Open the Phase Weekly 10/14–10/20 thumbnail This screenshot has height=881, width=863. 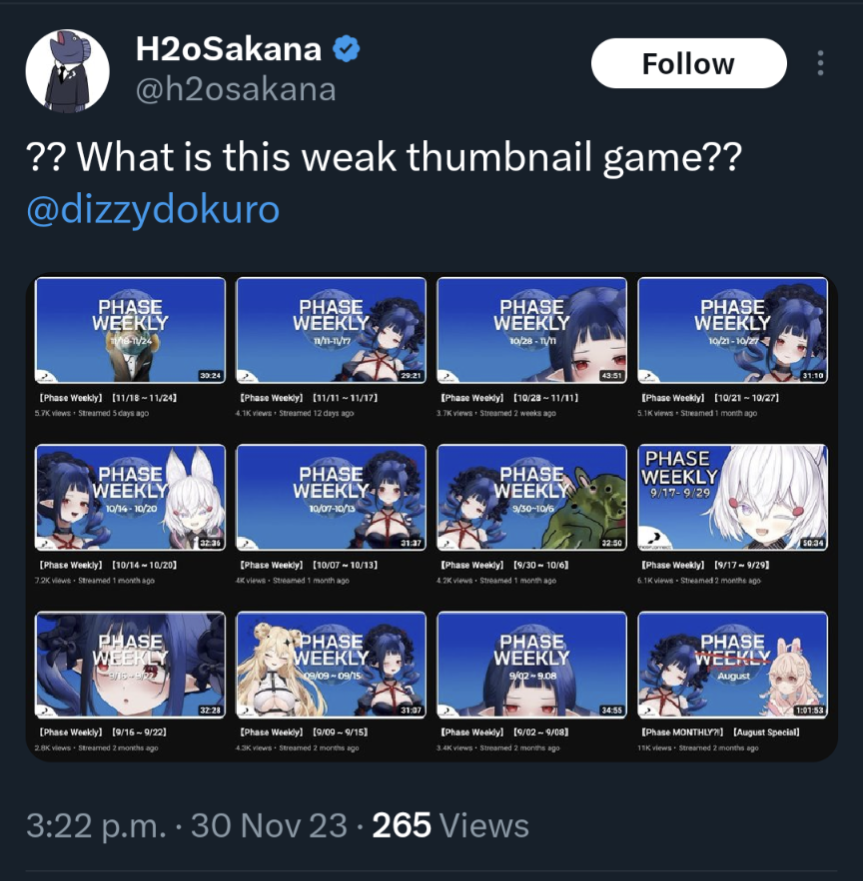pos(130,497)
